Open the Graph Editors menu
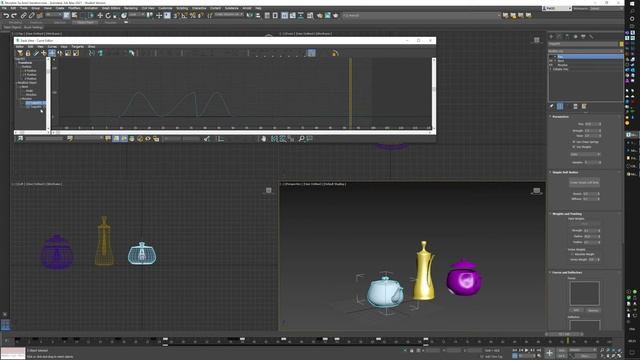 (111, 8)
